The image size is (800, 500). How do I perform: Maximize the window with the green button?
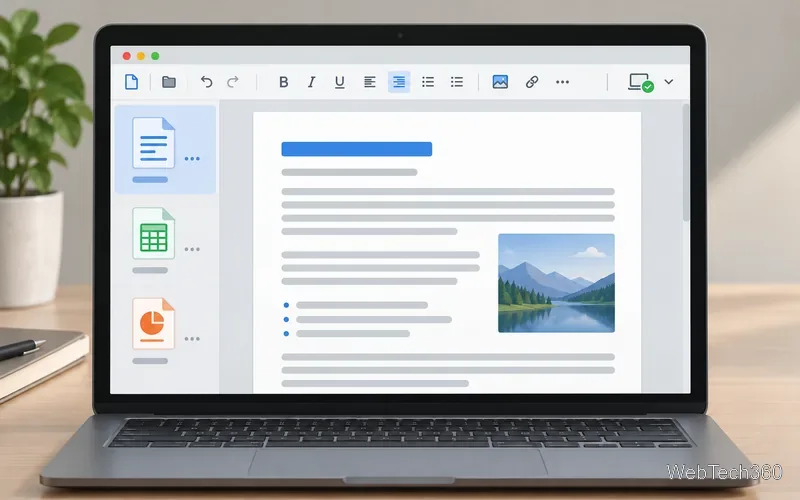[155, 56]
